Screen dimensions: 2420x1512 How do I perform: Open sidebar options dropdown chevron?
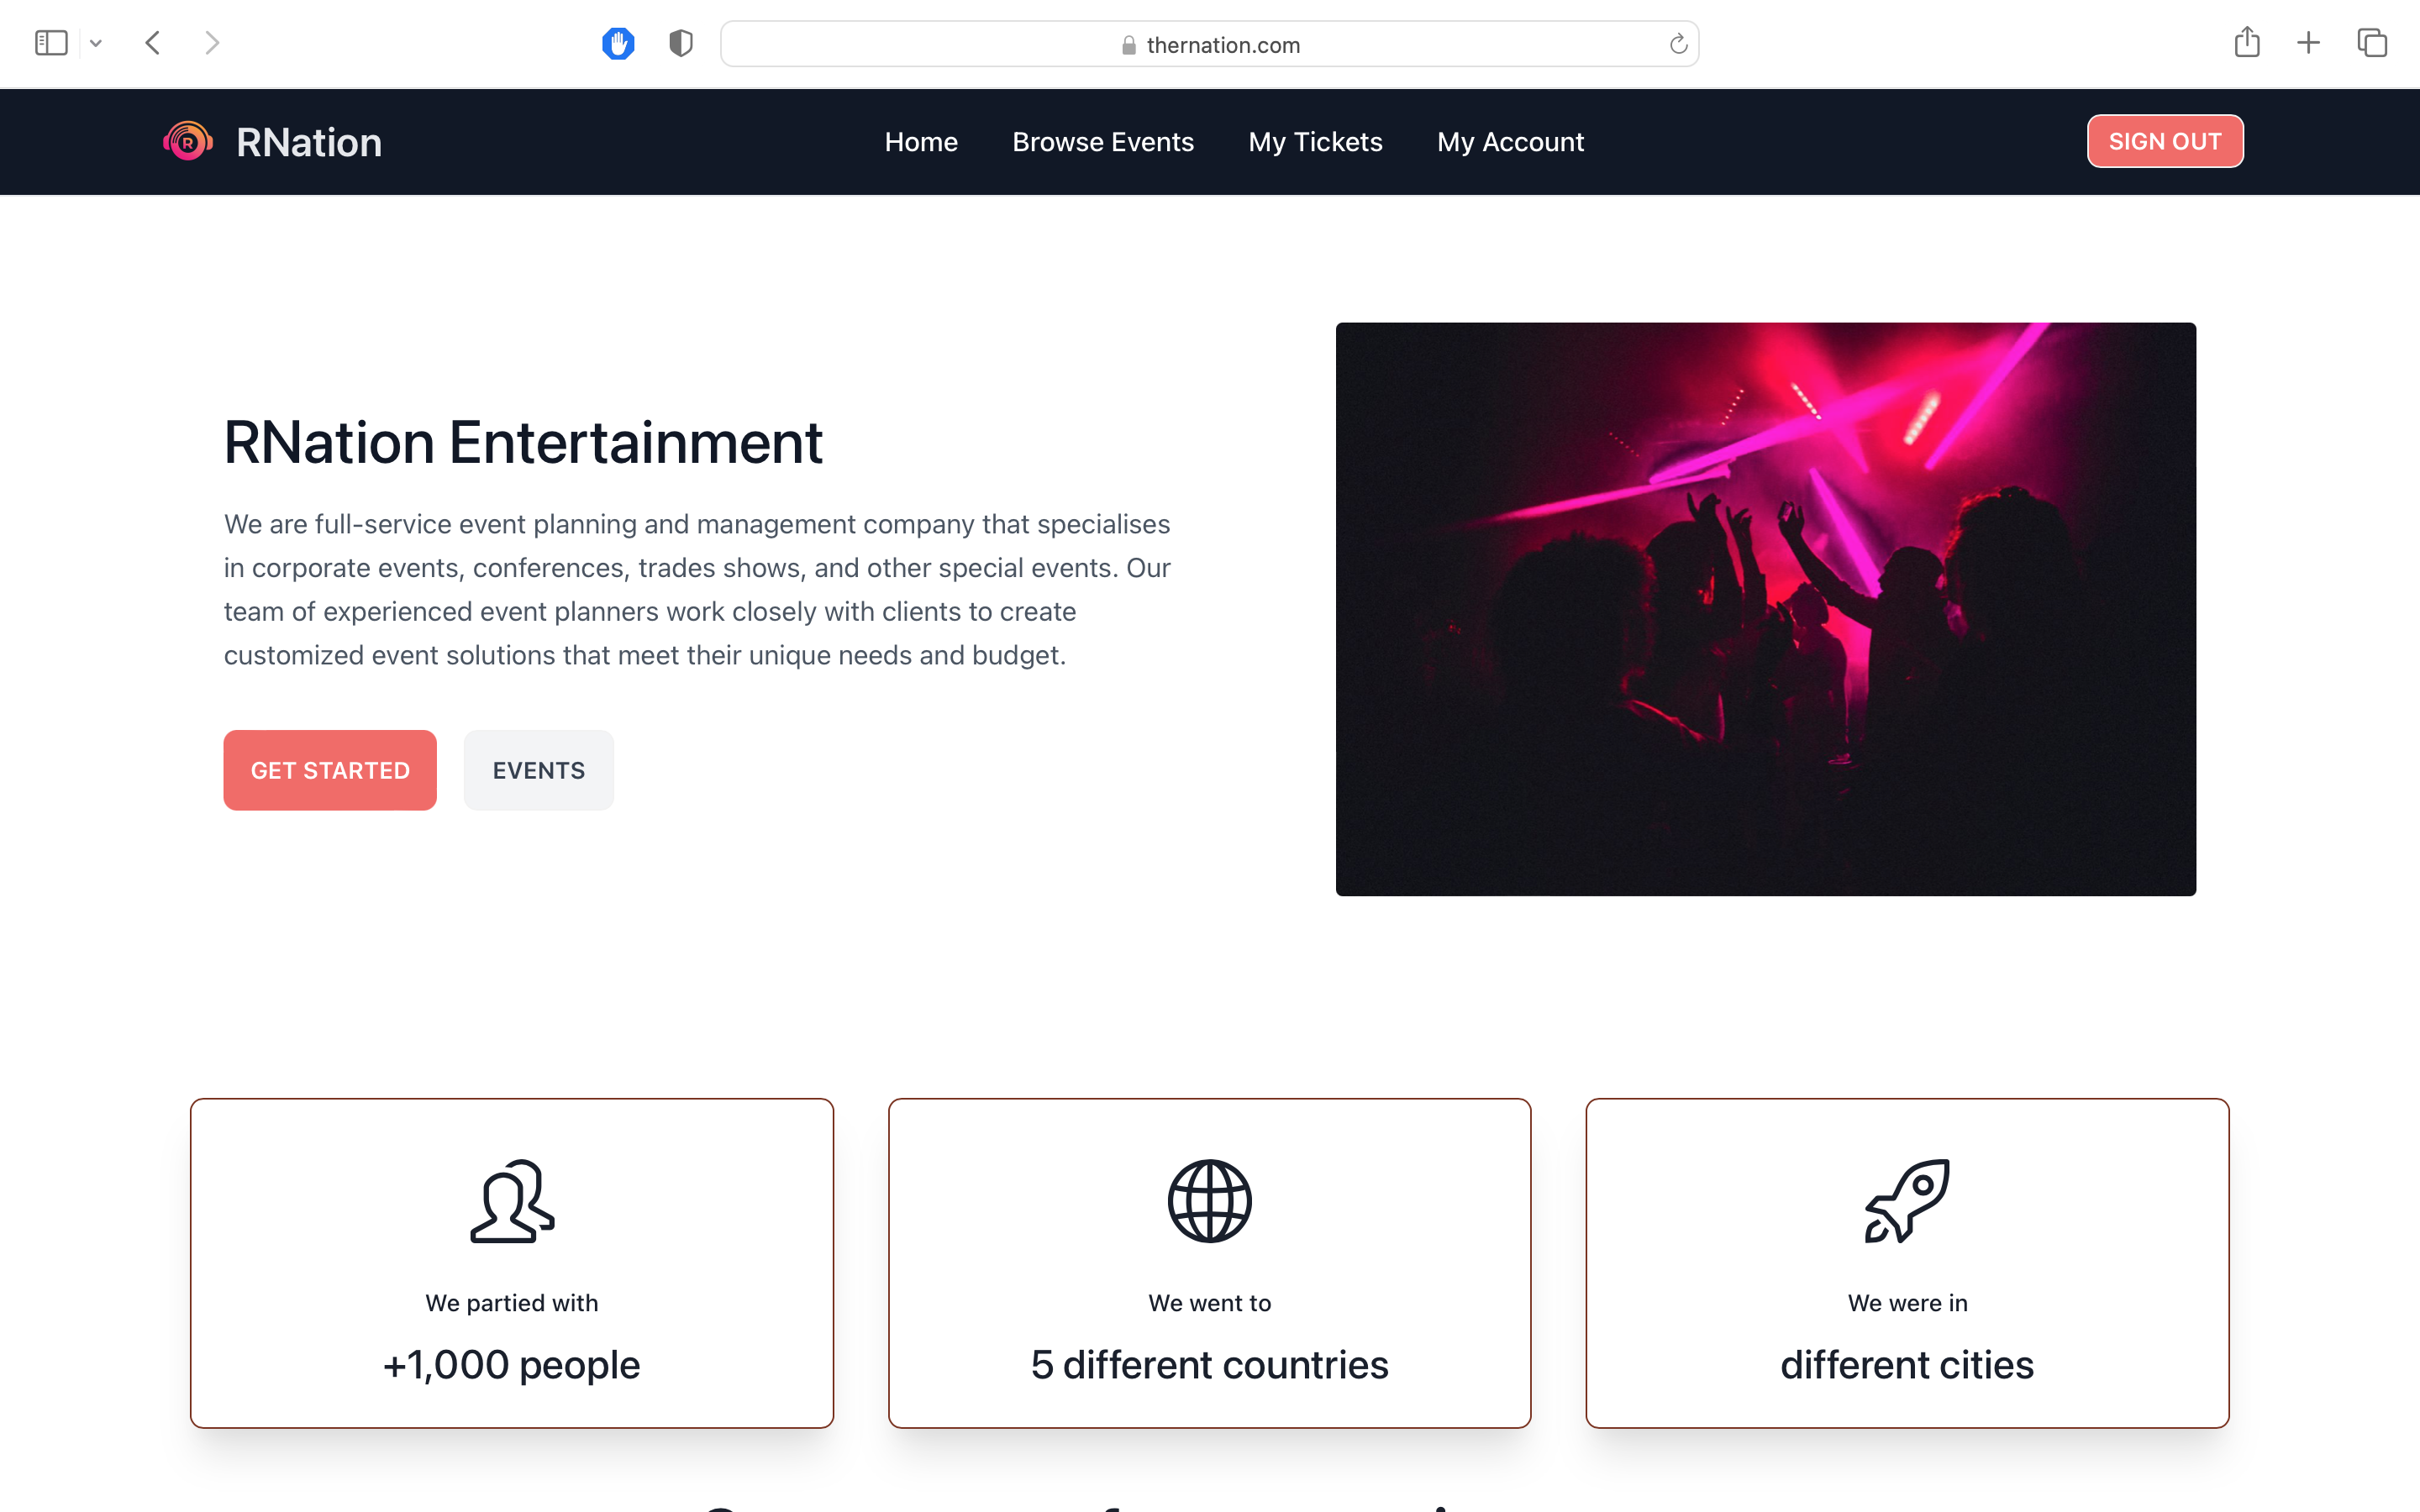96,43
